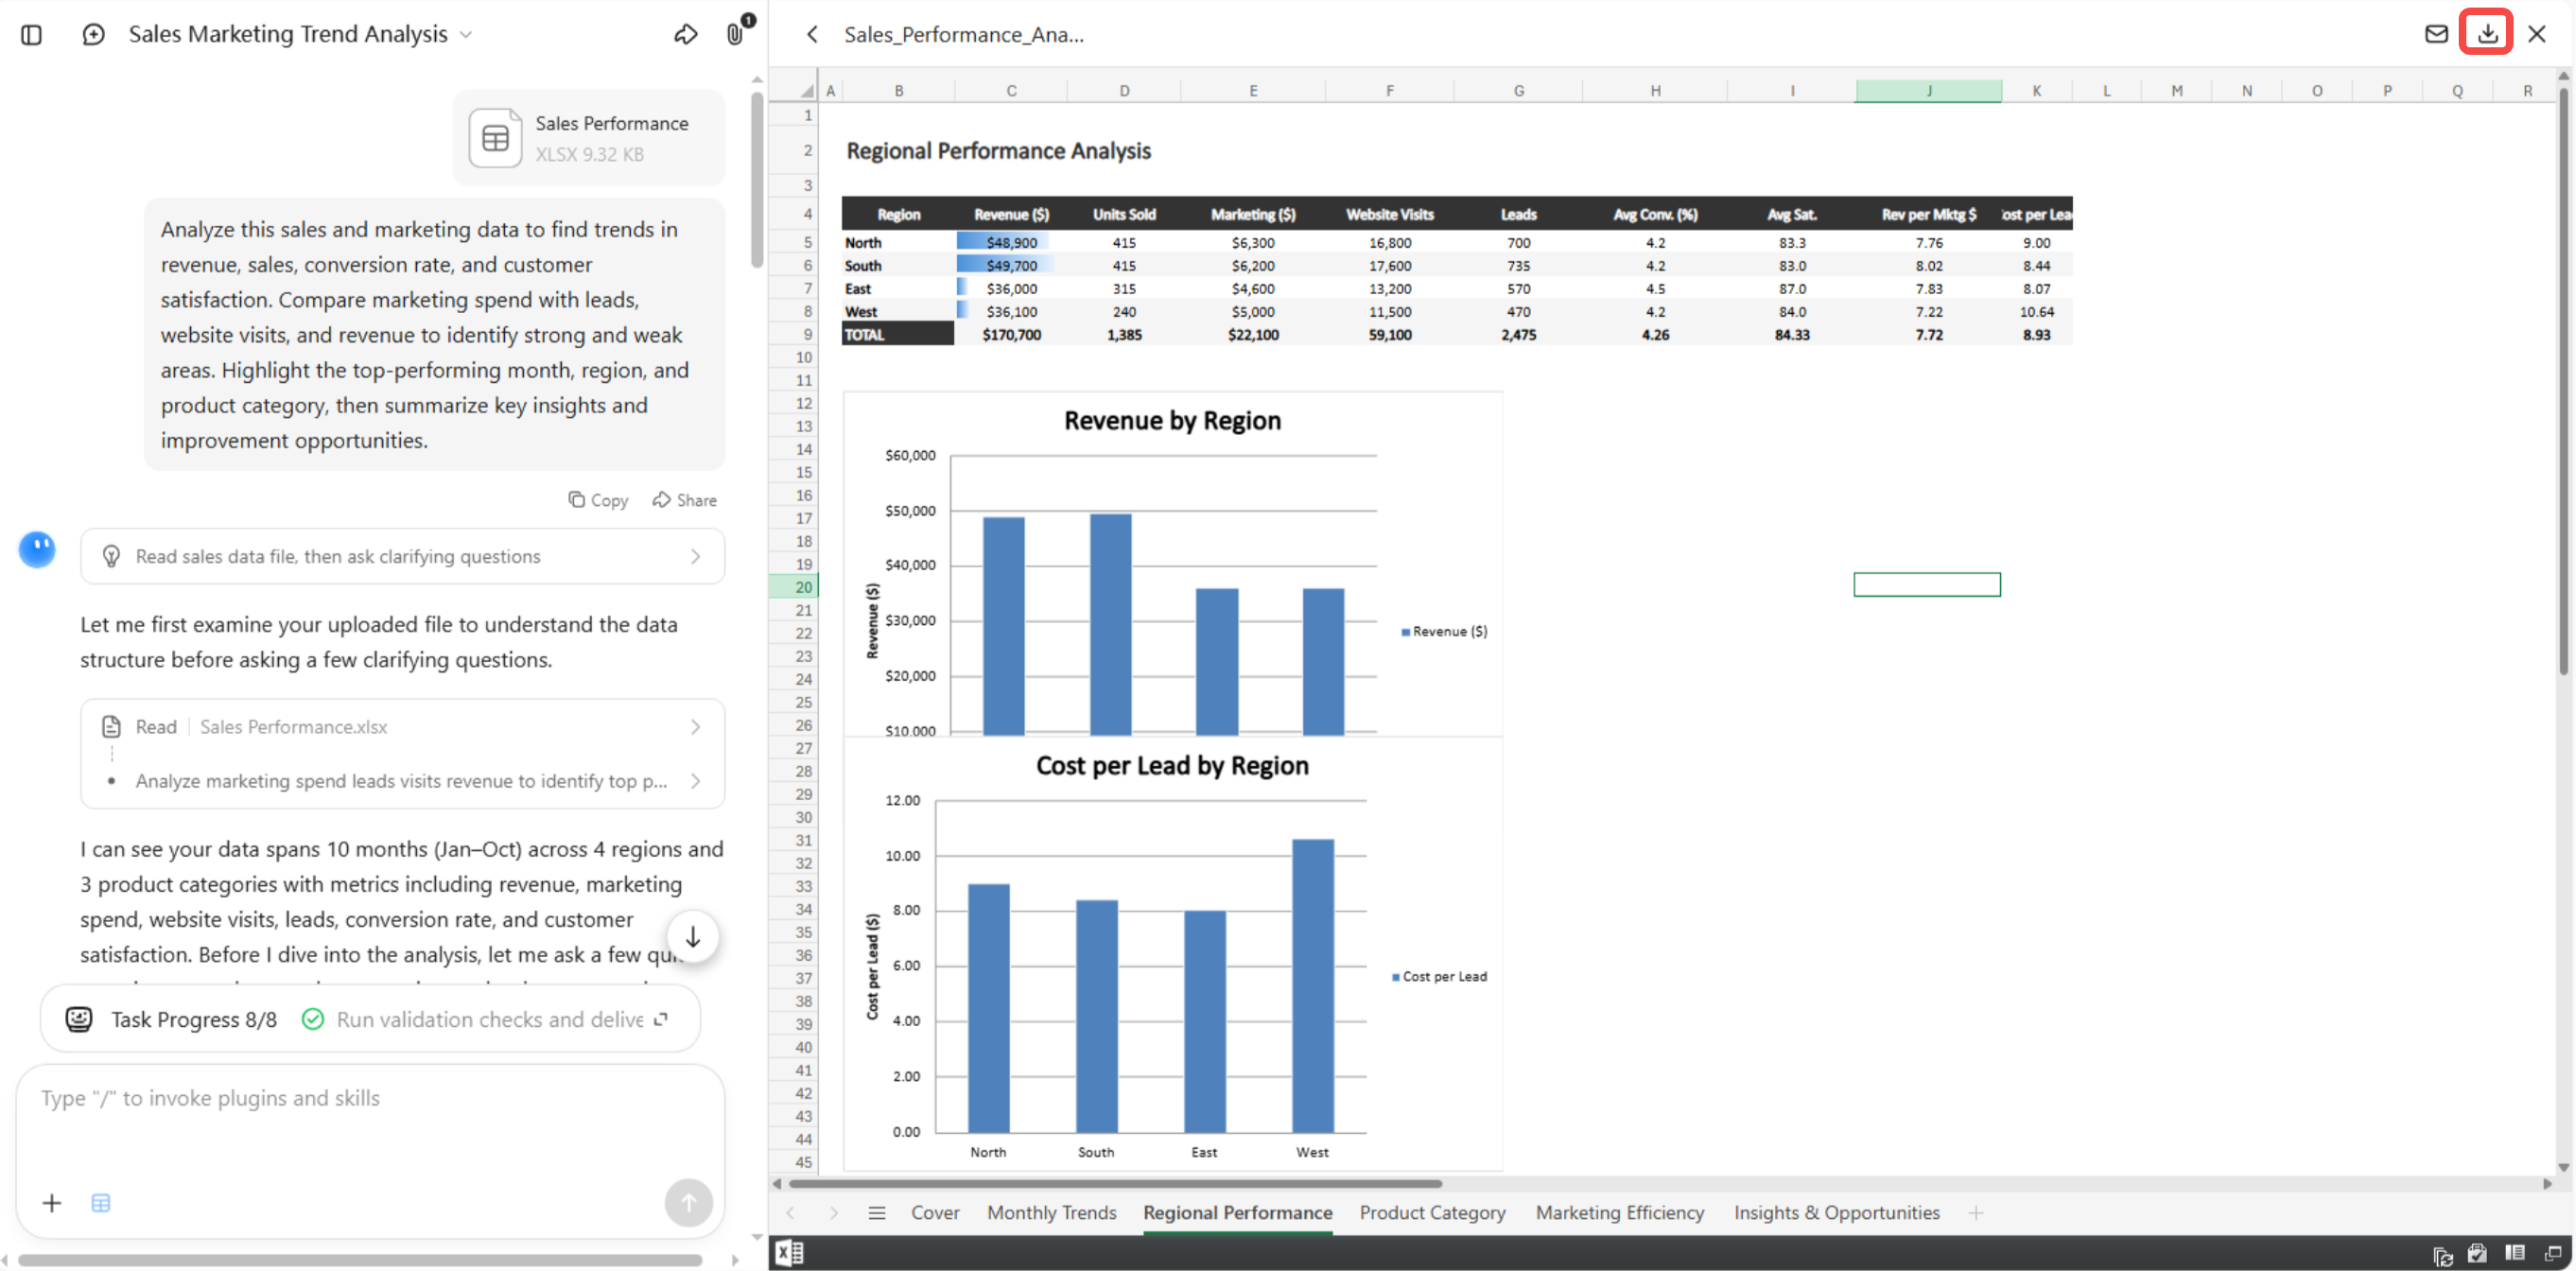Click the Task Progress robot icon
2576x1271 pixels.
pyautogui.click(x=79, y=1019)
